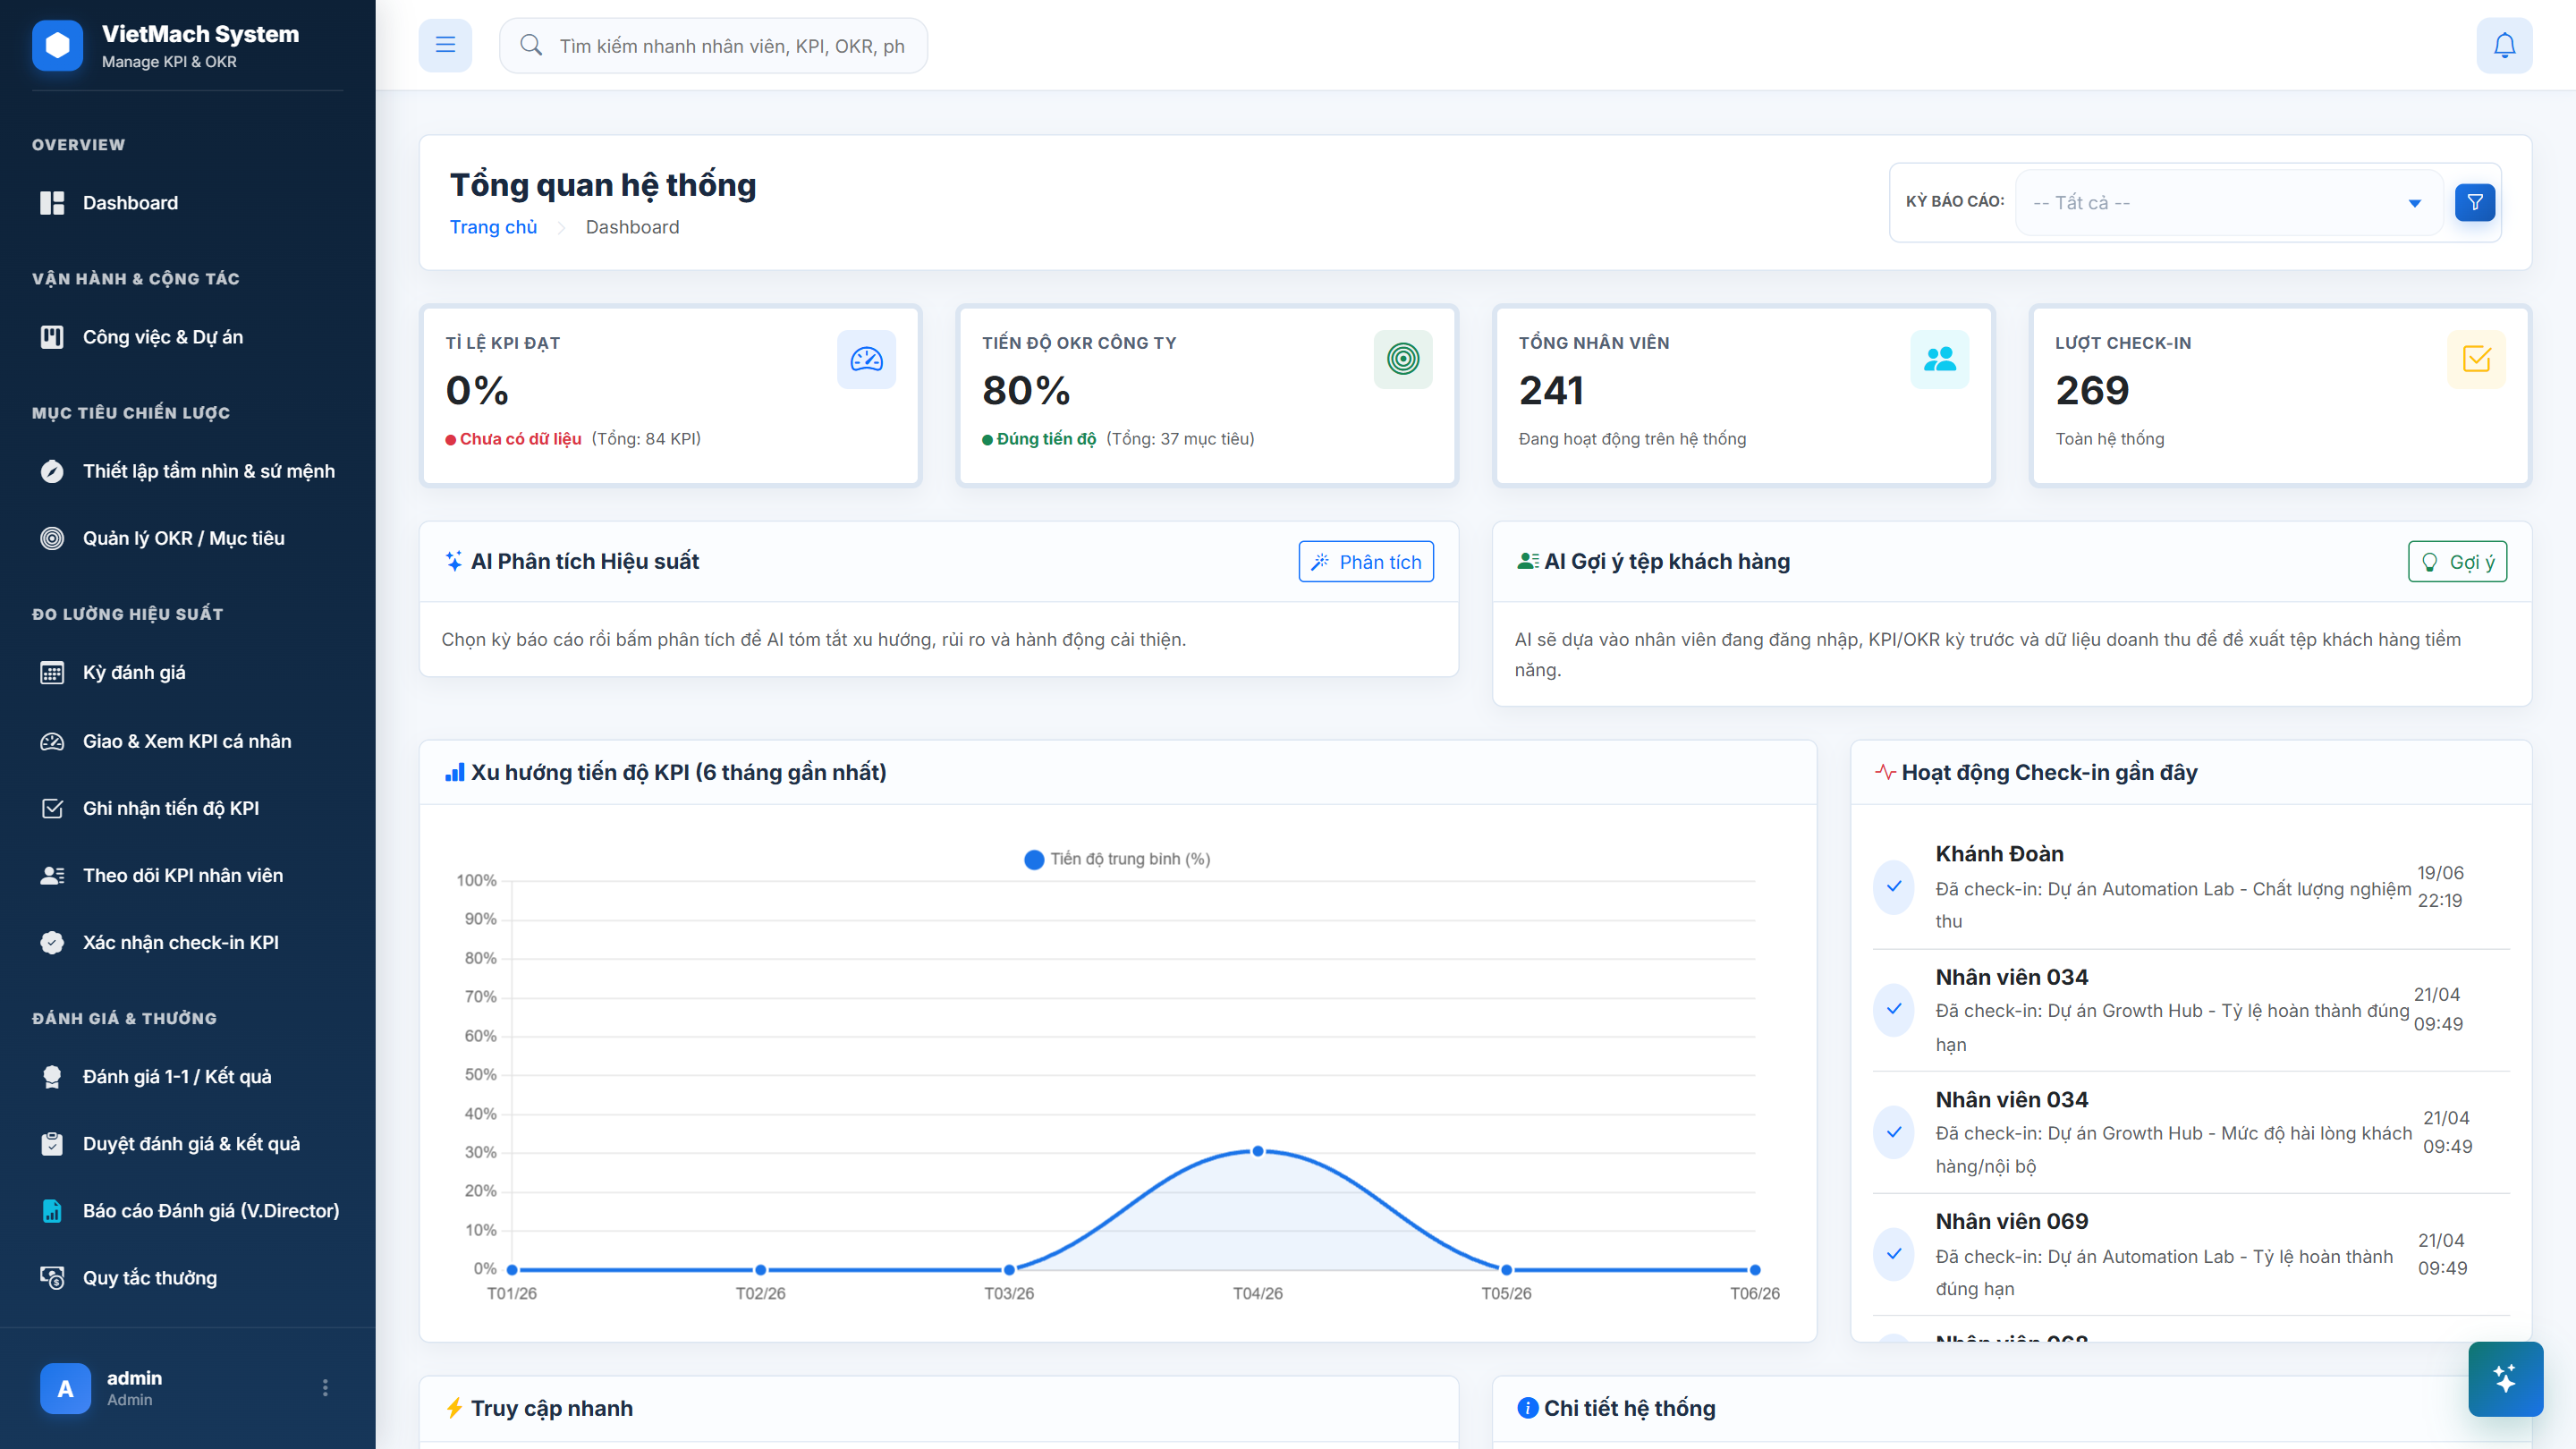Click checkmark icon beside Khánh Đoàn check-in
Viewport: 2576px width, 1449px height.
point(1894,886)
